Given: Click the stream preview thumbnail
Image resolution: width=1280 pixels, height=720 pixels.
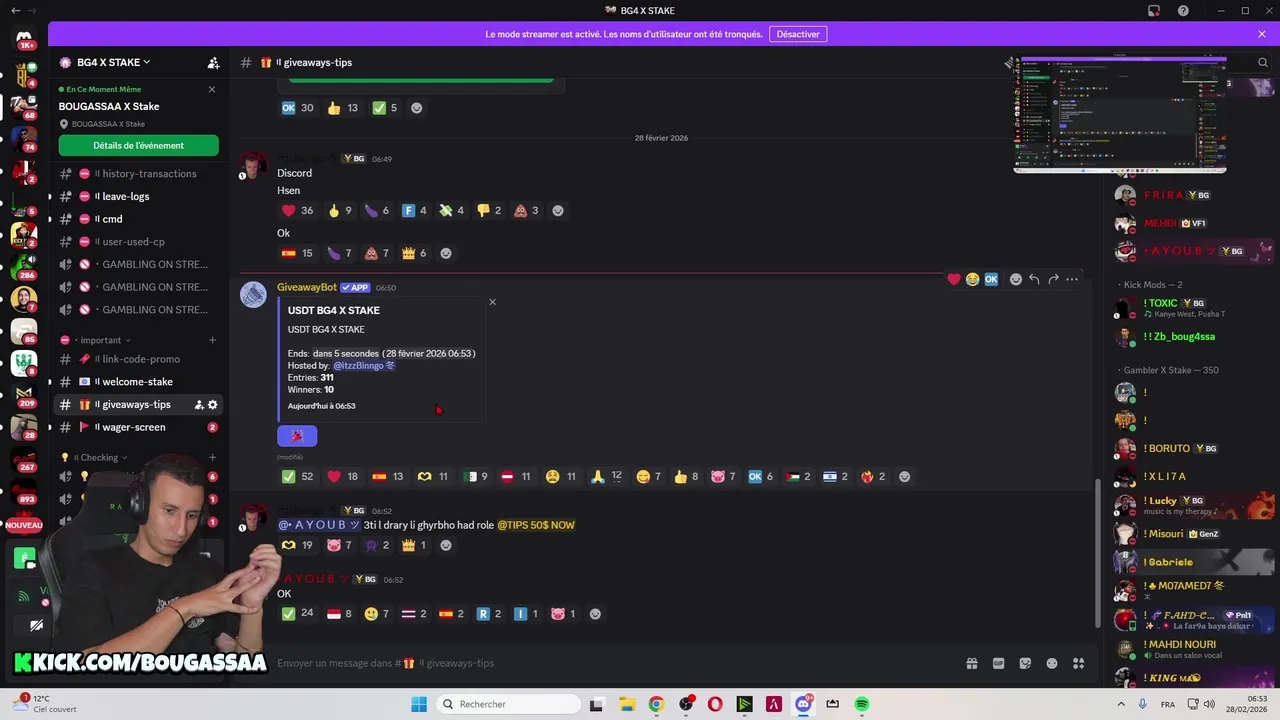Looking at the screenshot, I should (1120, 115).
